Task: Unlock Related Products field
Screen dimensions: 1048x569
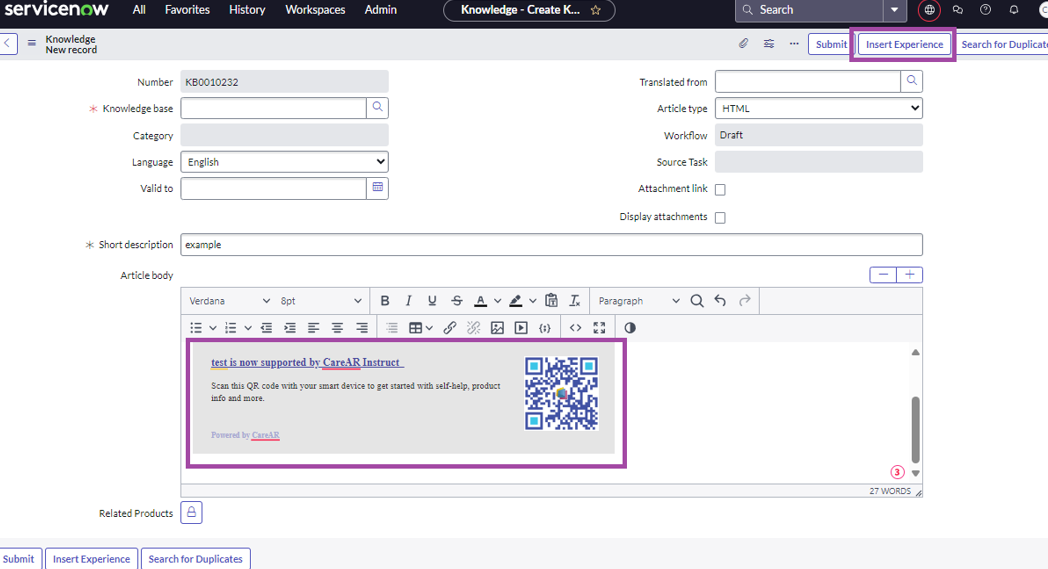Action: [x=191, y=513]
